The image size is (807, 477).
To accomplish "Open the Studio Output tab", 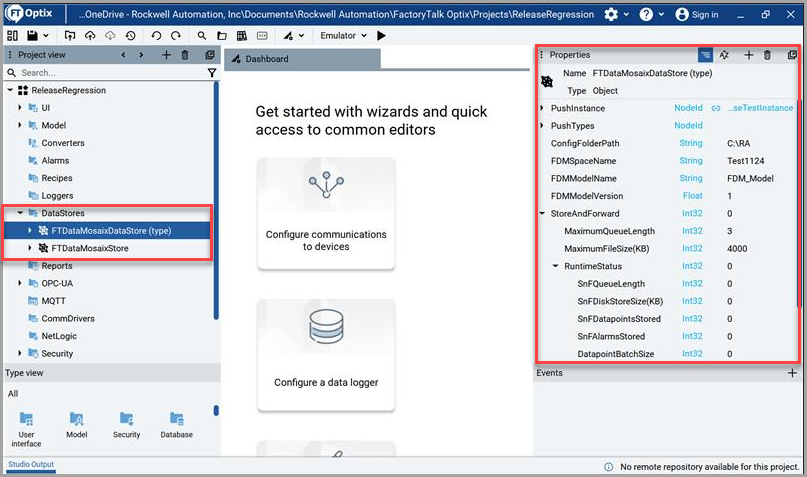I will (31, 464).
